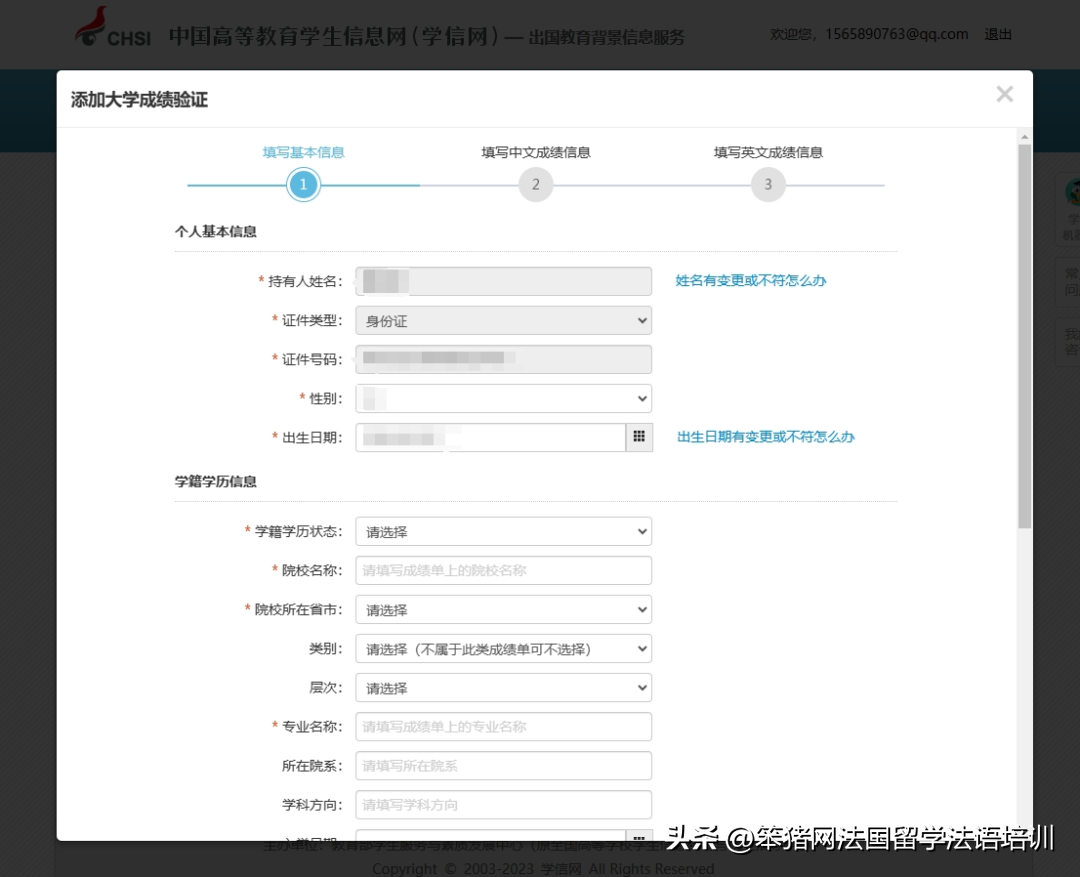
Task: Close the 添加大学成绩验证 dialog
Action: [1004, 94]
